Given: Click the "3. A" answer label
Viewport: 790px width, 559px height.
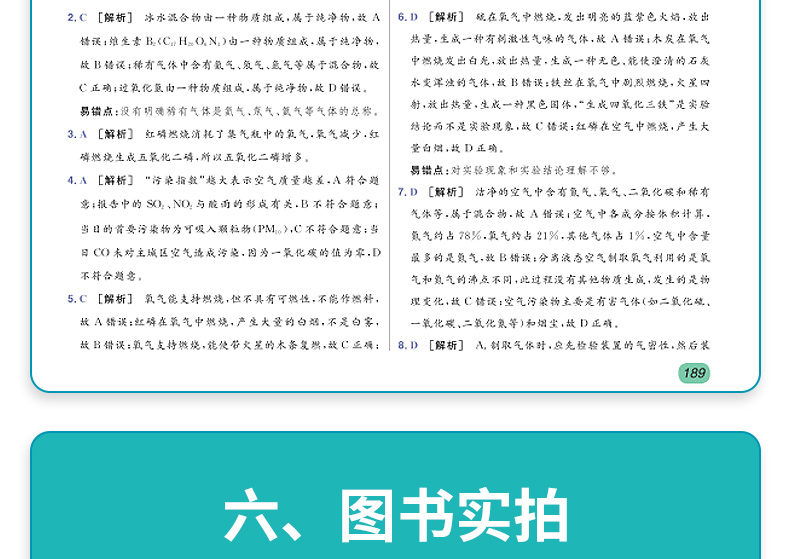Looking at the screenshot, I should tap(77, 133).
